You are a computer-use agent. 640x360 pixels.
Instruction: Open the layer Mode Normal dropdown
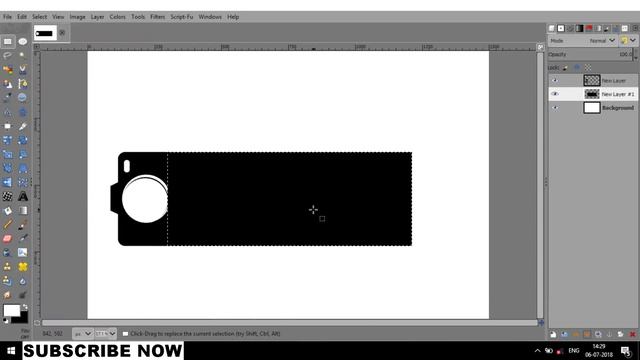click(x=582, y=40)
